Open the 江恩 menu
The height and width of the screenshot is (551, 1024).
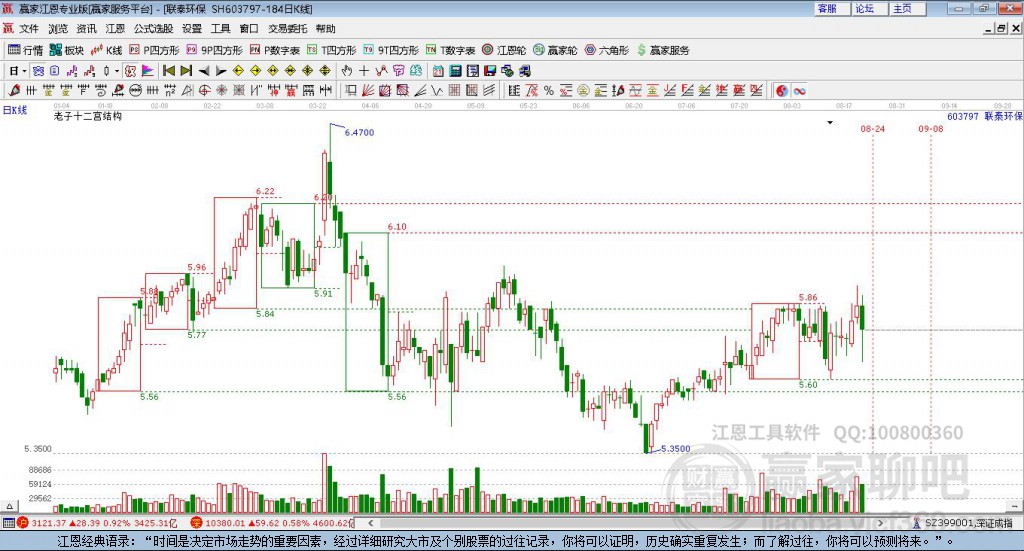(x=115, y=29)
